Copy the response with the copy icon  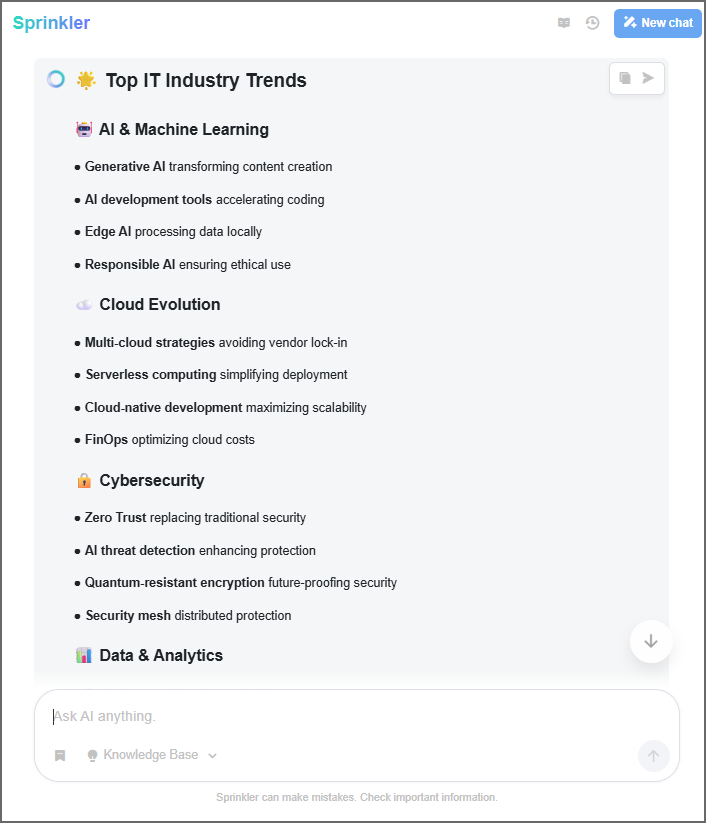coord(625,78)
